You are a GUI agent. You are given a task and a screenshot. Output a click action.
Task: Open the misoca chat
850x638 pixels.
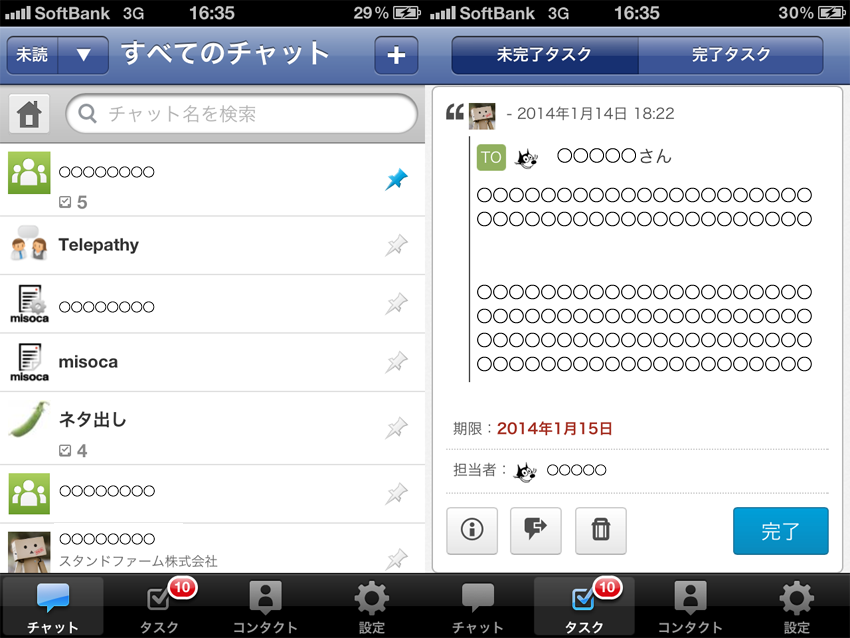point(212,362)
